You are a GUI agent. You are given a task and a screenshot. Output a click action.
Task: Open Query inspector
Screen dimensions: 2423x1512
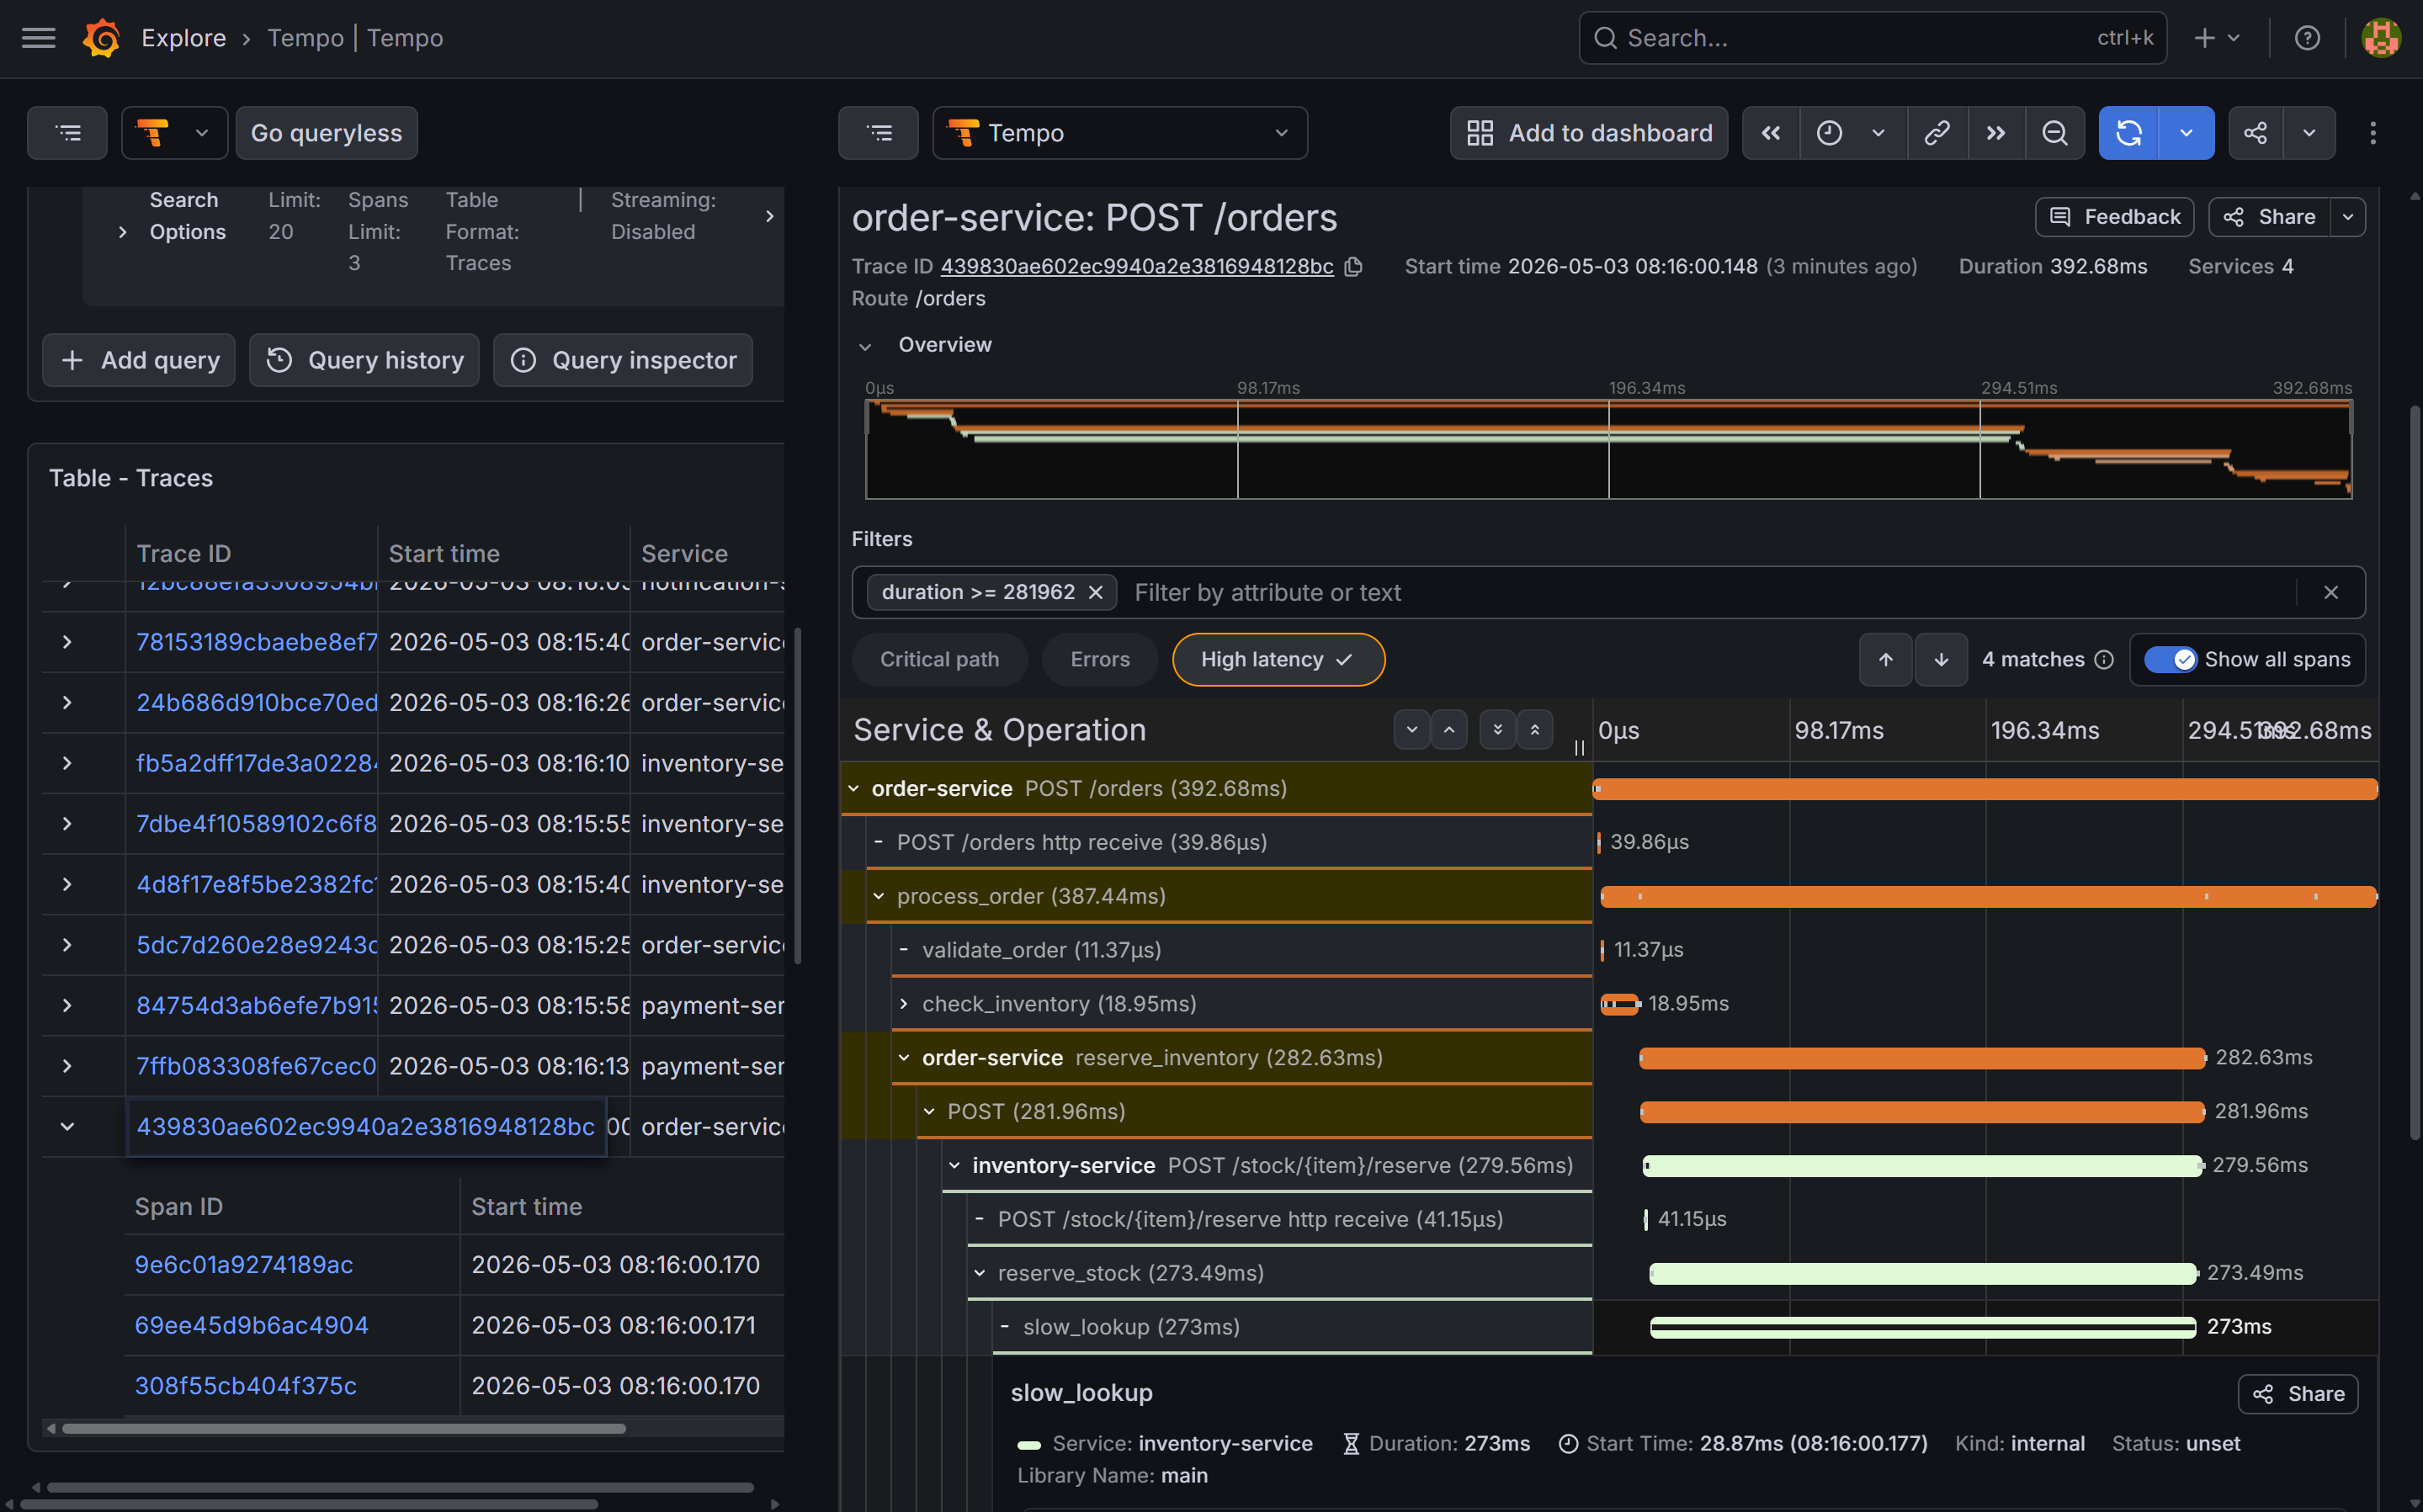click(x=623, y=360)
